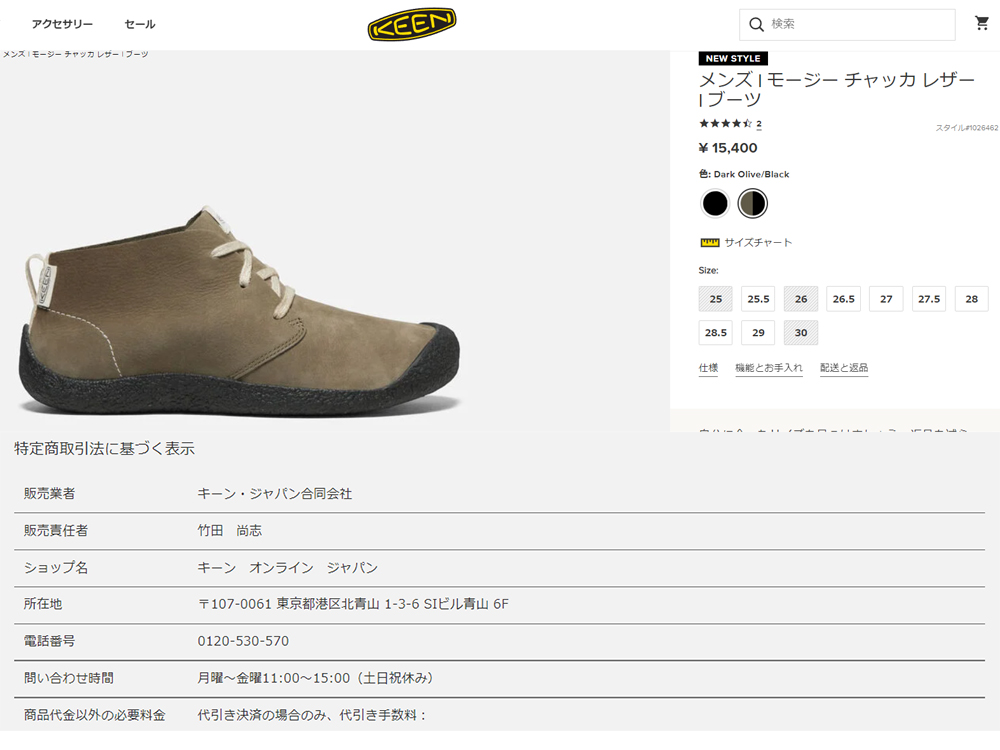Choose size 29
The image size is (1000, 750).
tap(758, 332)
